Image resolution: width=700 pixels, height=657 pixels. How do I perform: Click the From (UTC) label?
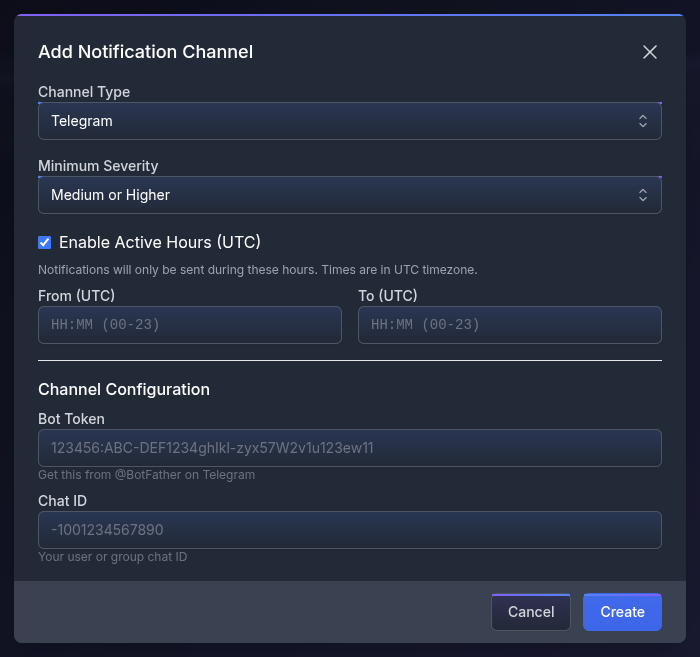tap(76, 296)
